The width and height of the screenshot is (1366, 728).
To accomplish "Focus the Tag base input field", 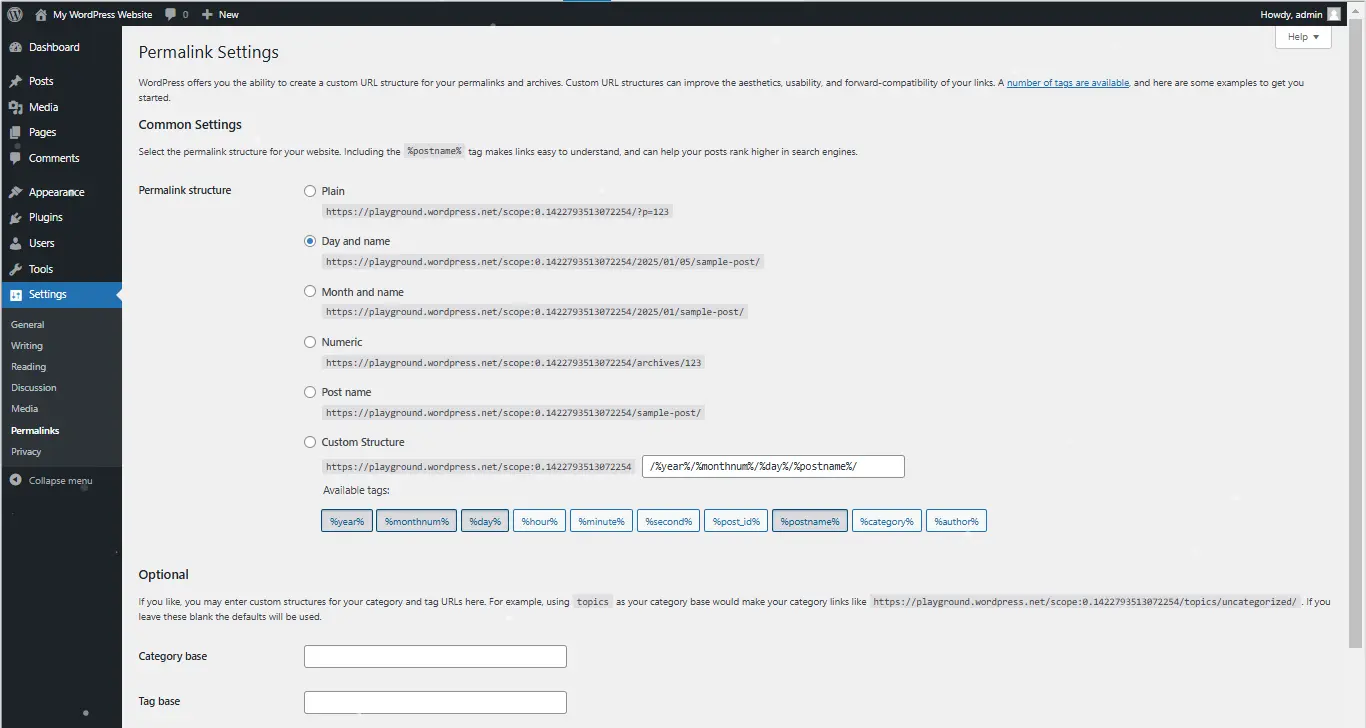I will coord(435,702).
